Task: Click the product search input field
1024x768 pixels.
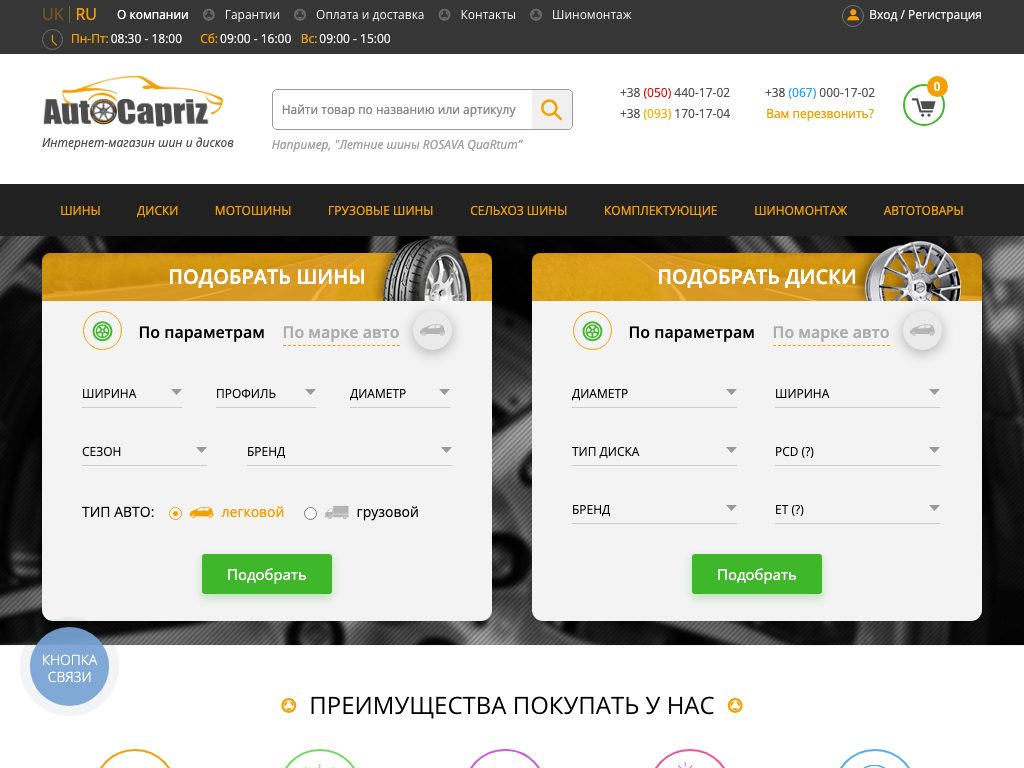Action: coord(402,110)
